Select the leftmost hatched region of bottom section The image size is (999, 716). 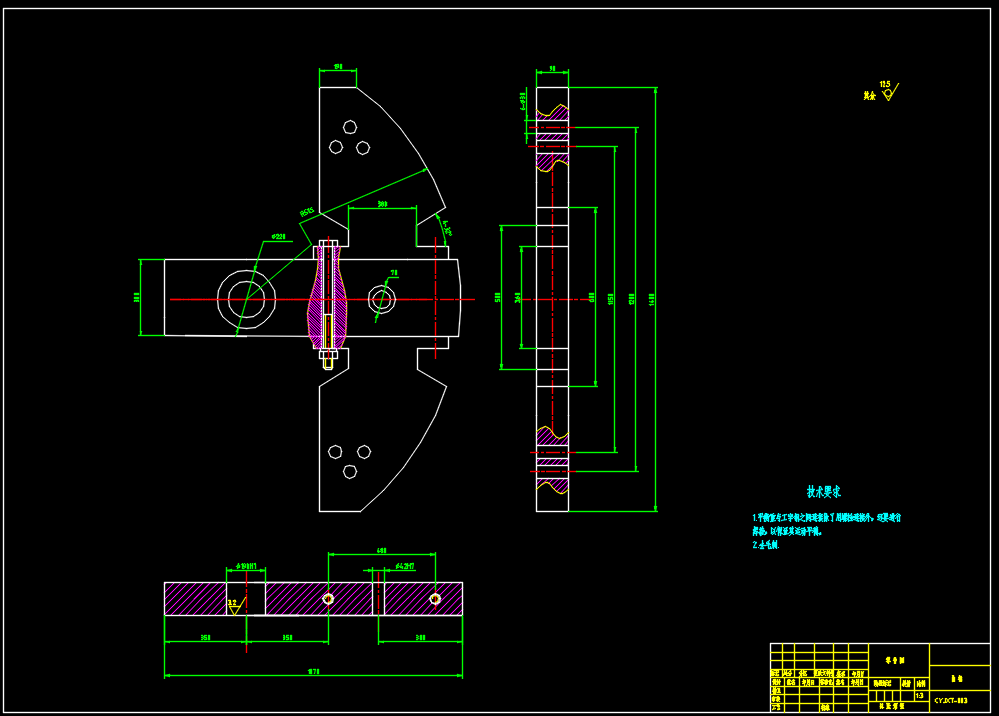coord(195,599)
